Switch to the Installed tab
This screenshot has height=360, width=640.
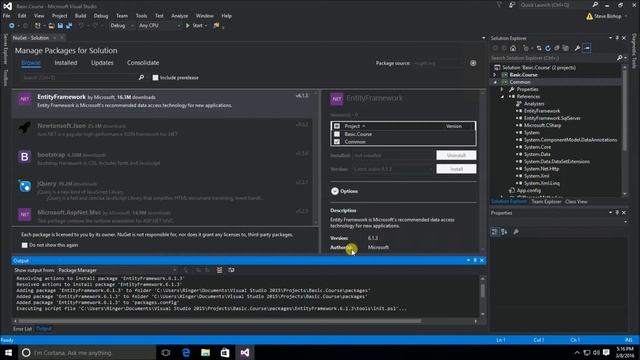click(66, 63)
